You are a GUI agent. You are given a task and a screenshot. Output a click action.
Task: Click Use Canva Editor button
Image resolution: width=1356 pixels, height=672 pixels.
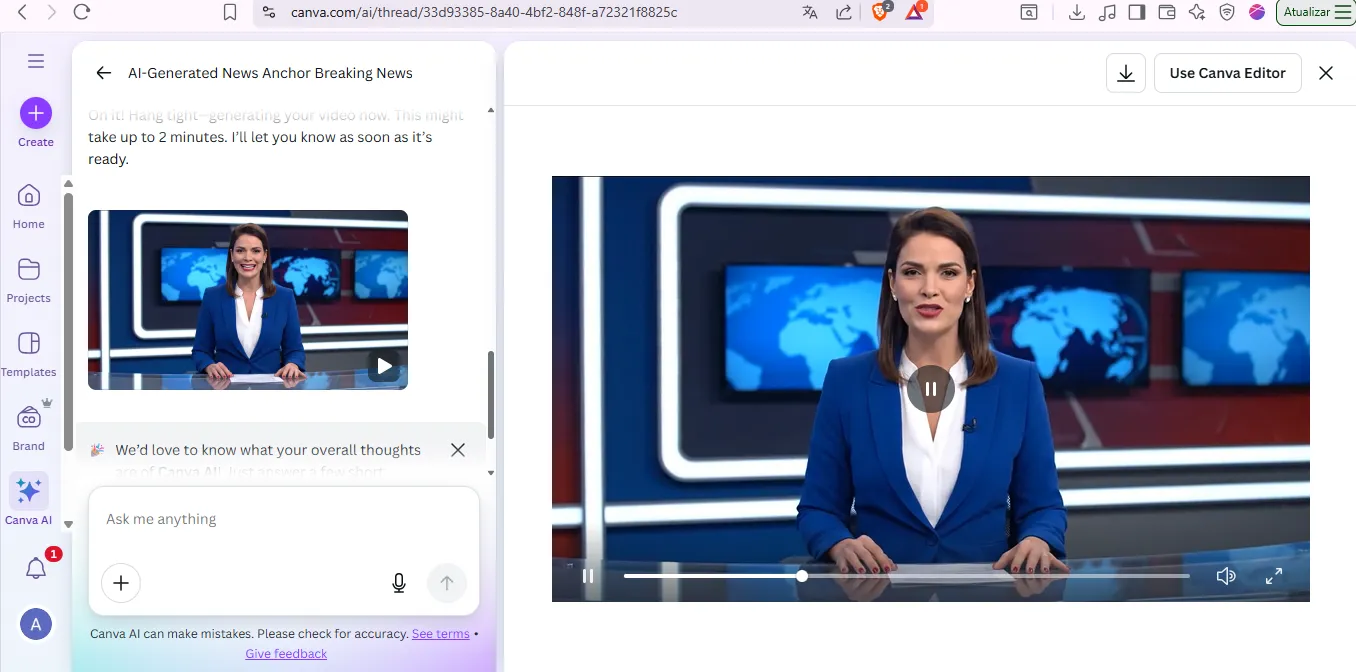tap(1227, 73)
